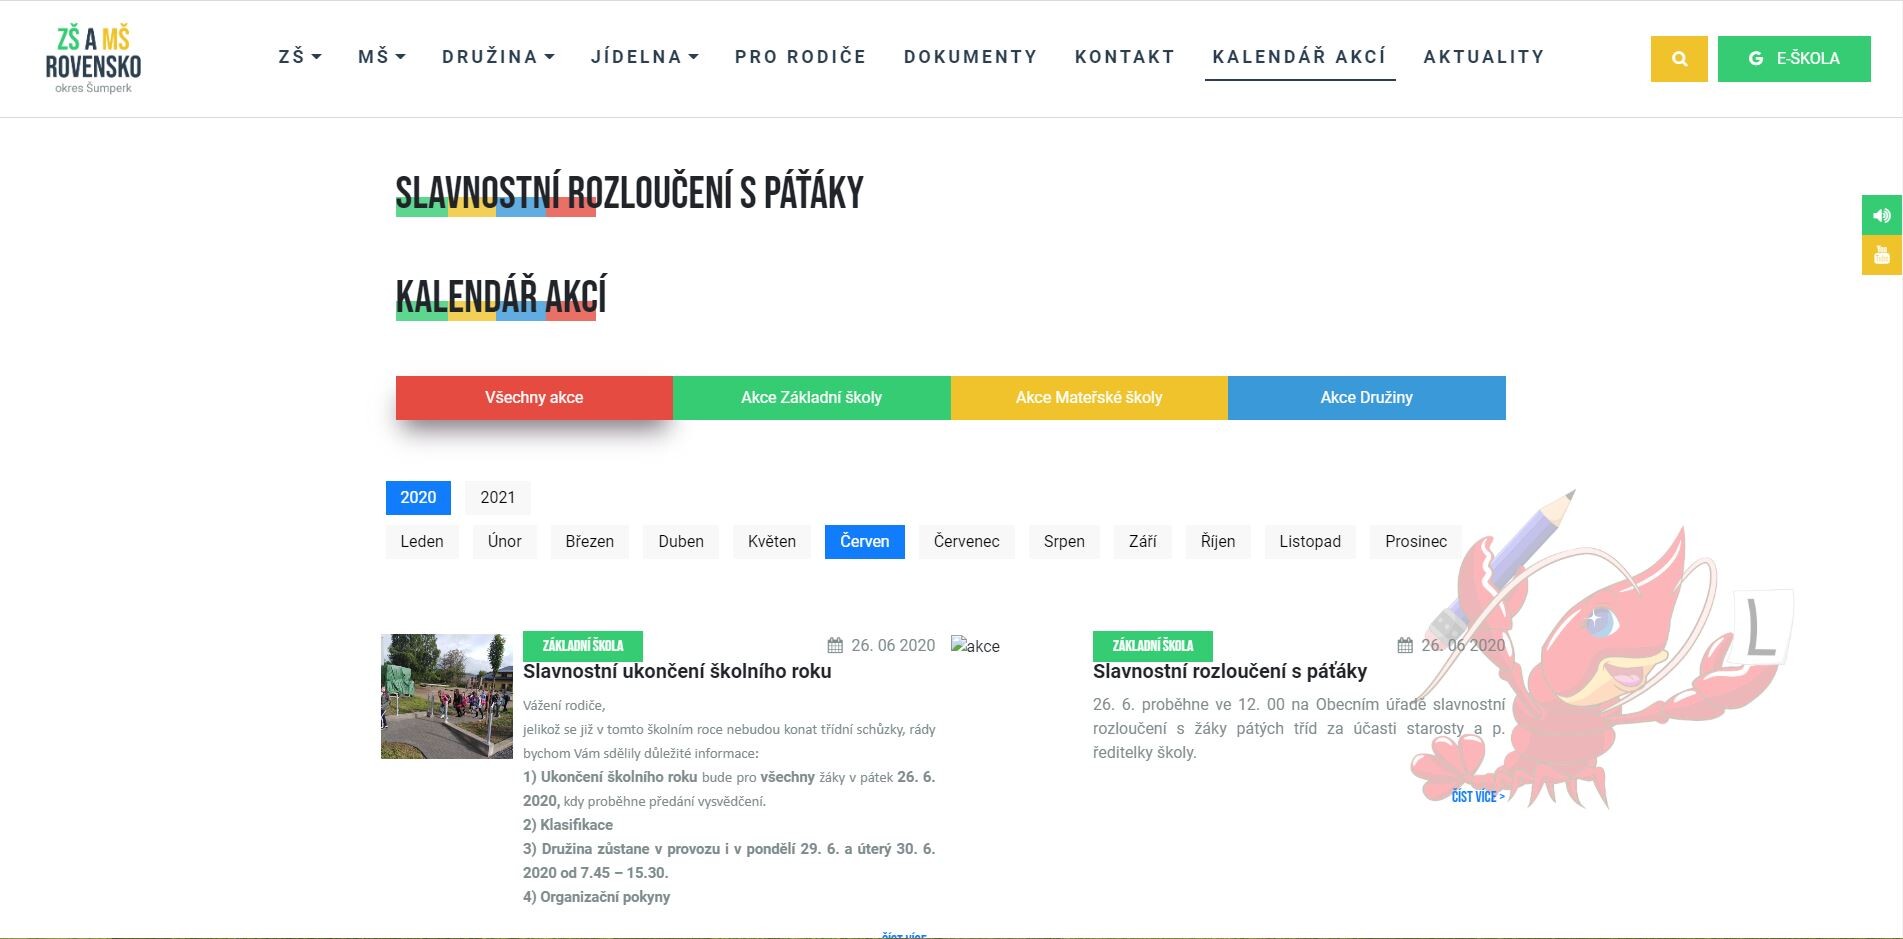Open the YouTube icon on right edge
Screen dimensions: 1903x939
point(1881,255)
